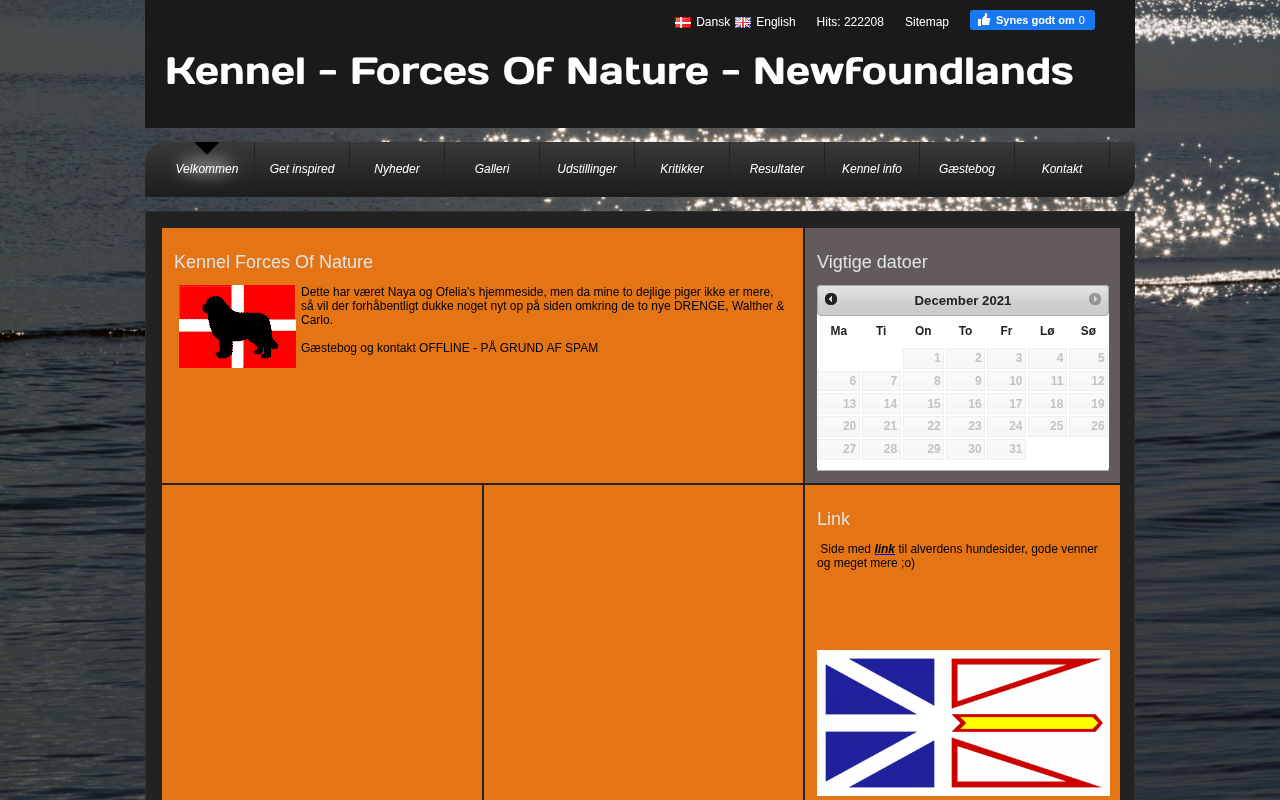Select Gæstebog in navigation bar
1280x800 pixels.
[967, 169]
